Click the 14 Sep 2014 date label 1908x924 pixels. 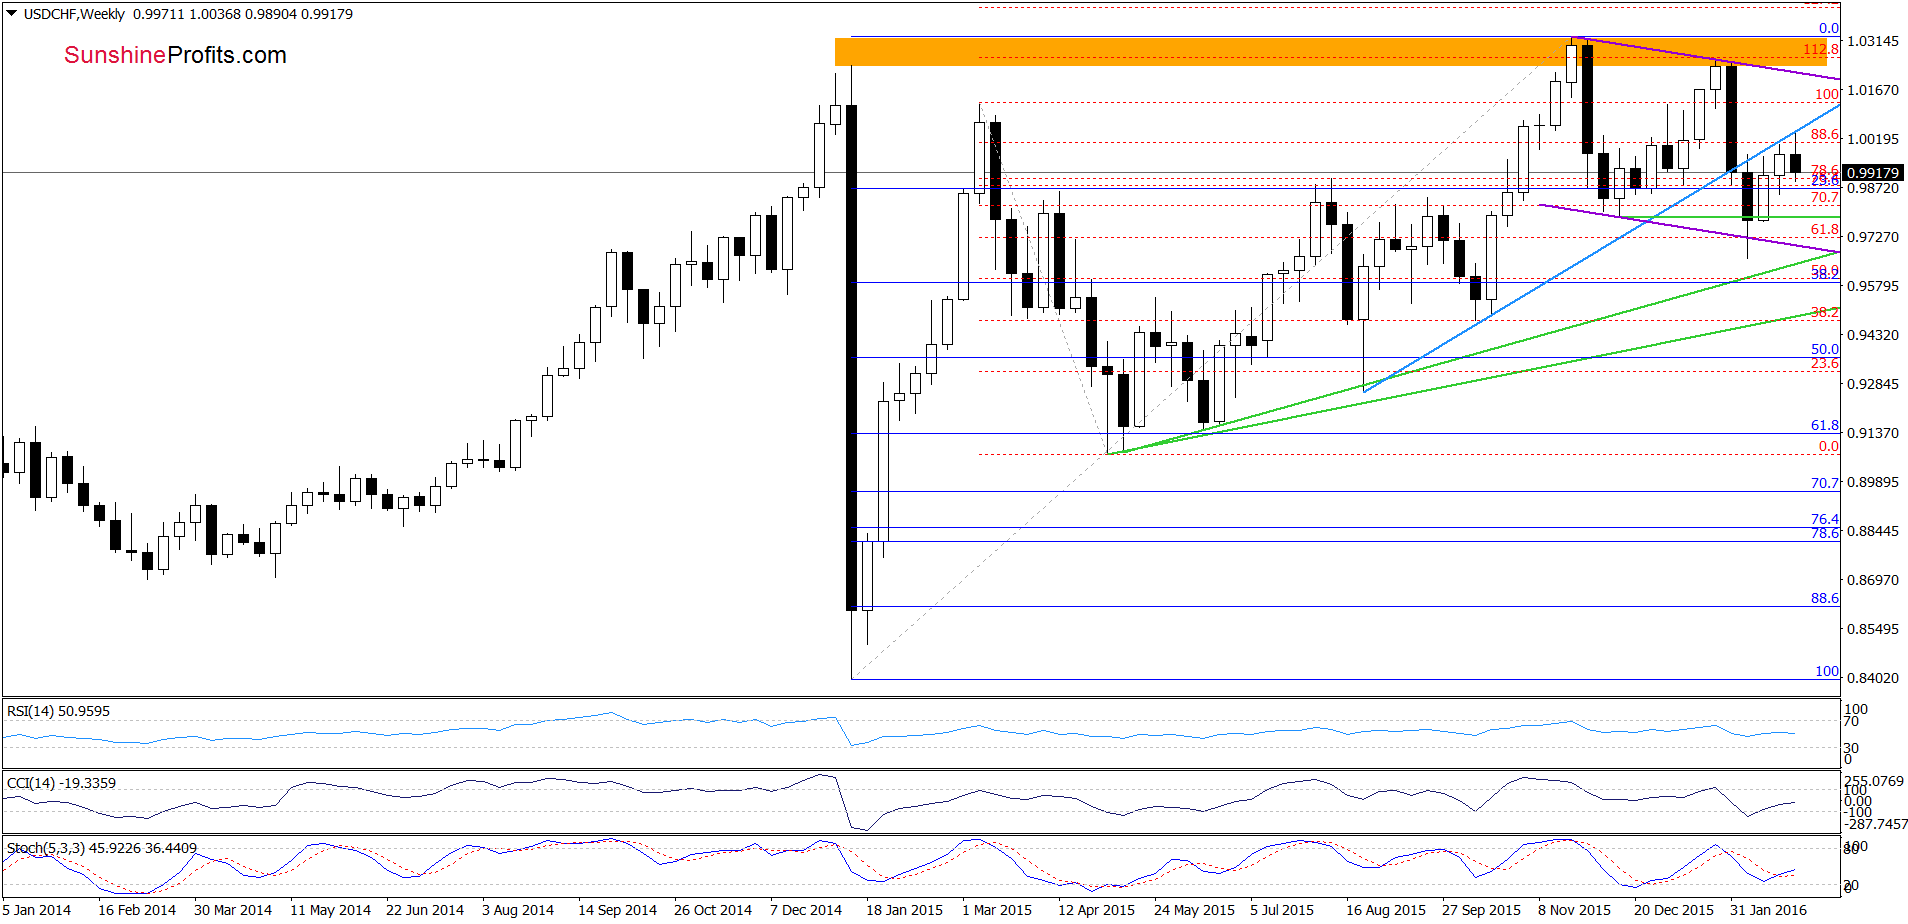[617, 910]
